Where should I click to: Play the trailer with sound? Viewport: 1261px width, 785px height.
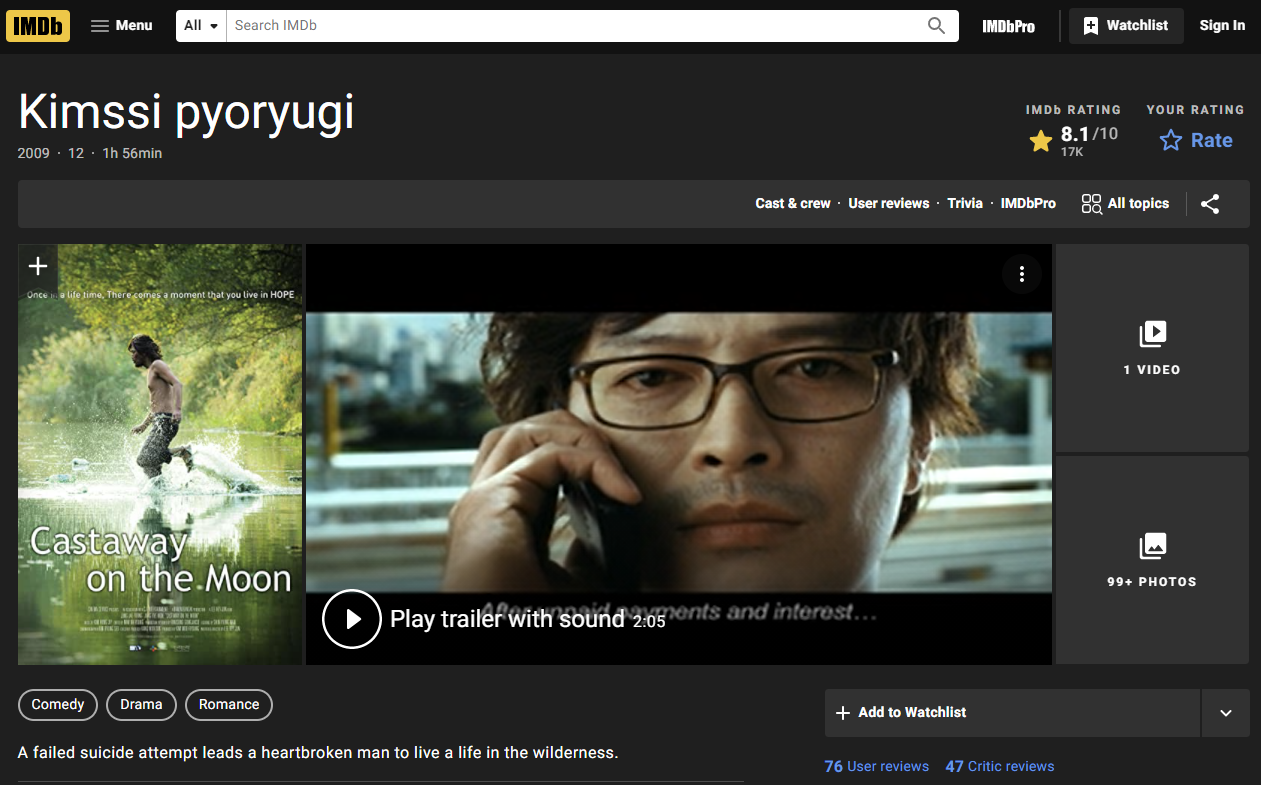tap(352, 619)
